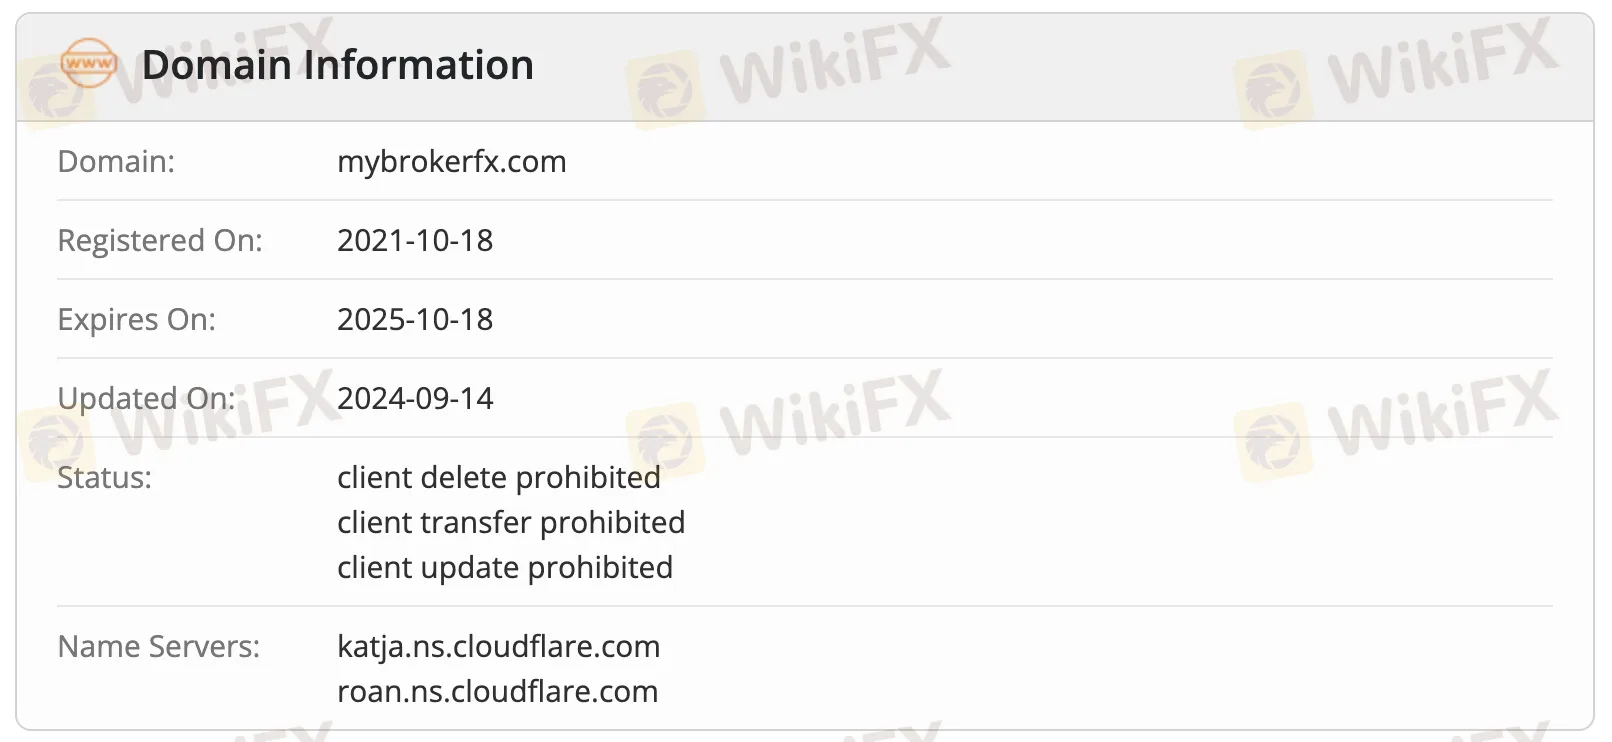
Task: Click the expiry date 2025-10-18
Action: 415,319
